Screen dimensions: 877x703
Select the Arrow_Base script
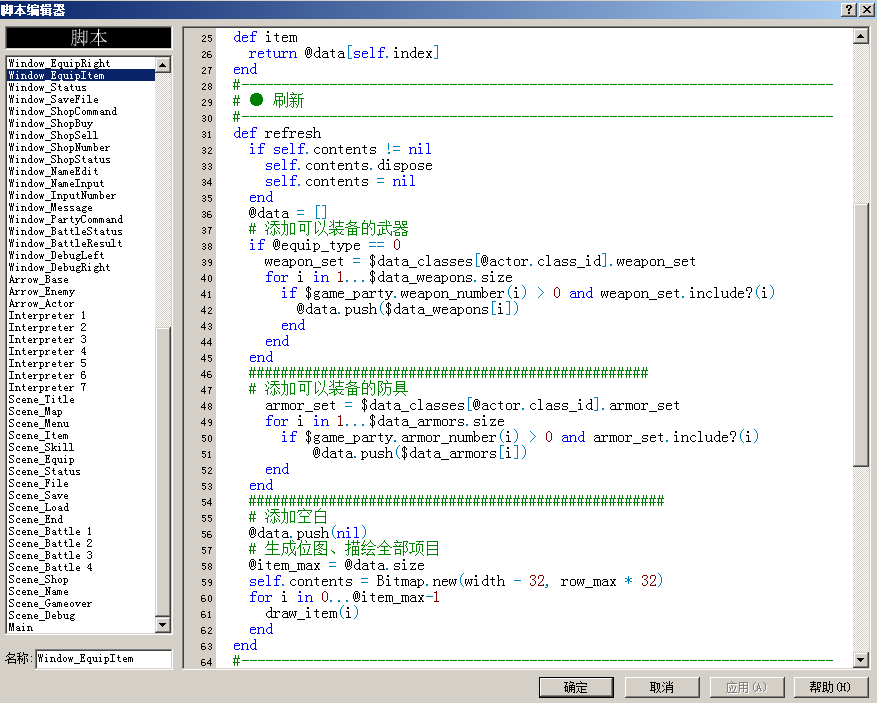(81, 280)
